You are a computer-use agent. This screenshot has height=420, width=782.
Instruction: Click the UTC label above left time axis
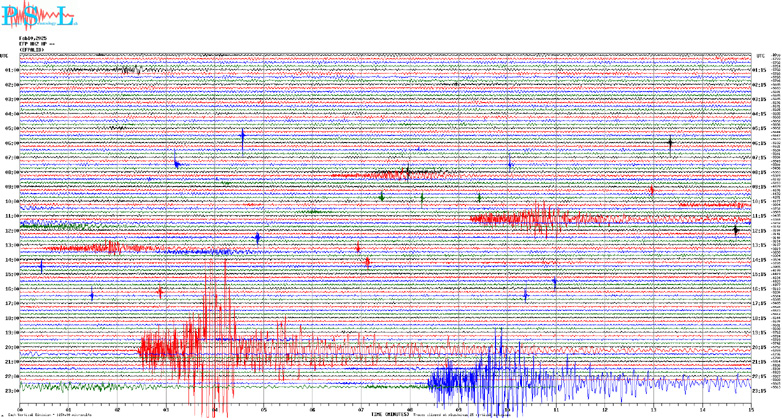(4, 55)
